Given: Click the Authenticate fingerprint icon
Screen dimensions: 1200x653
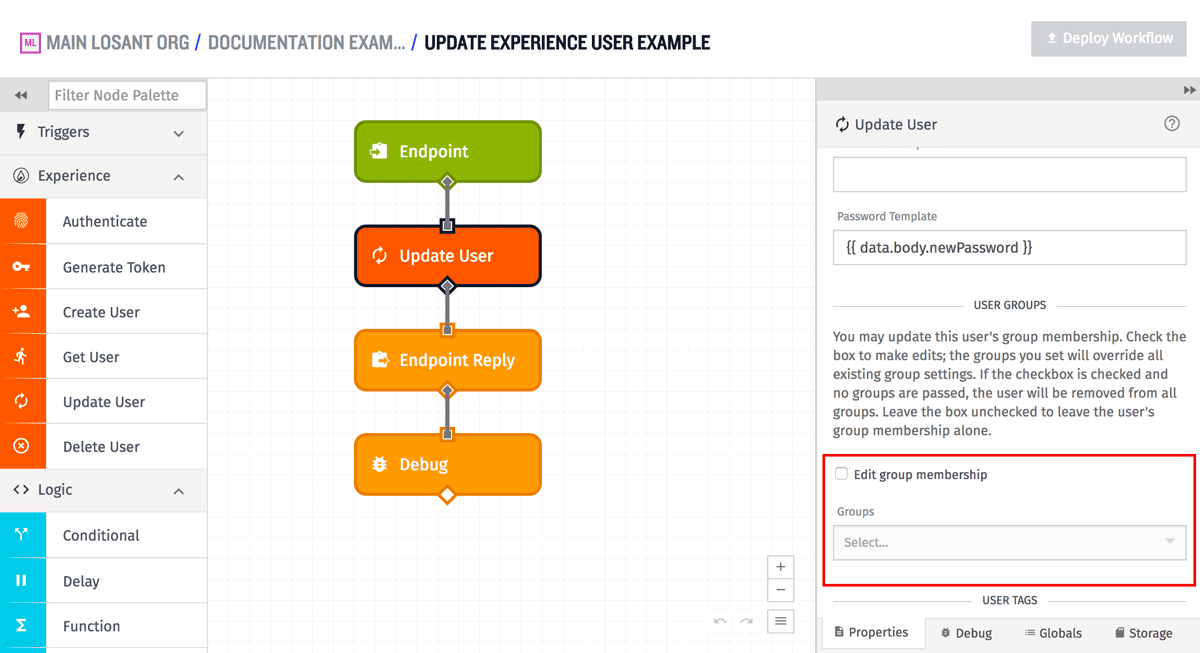Looking at the screenshot, I should point(22,222).
